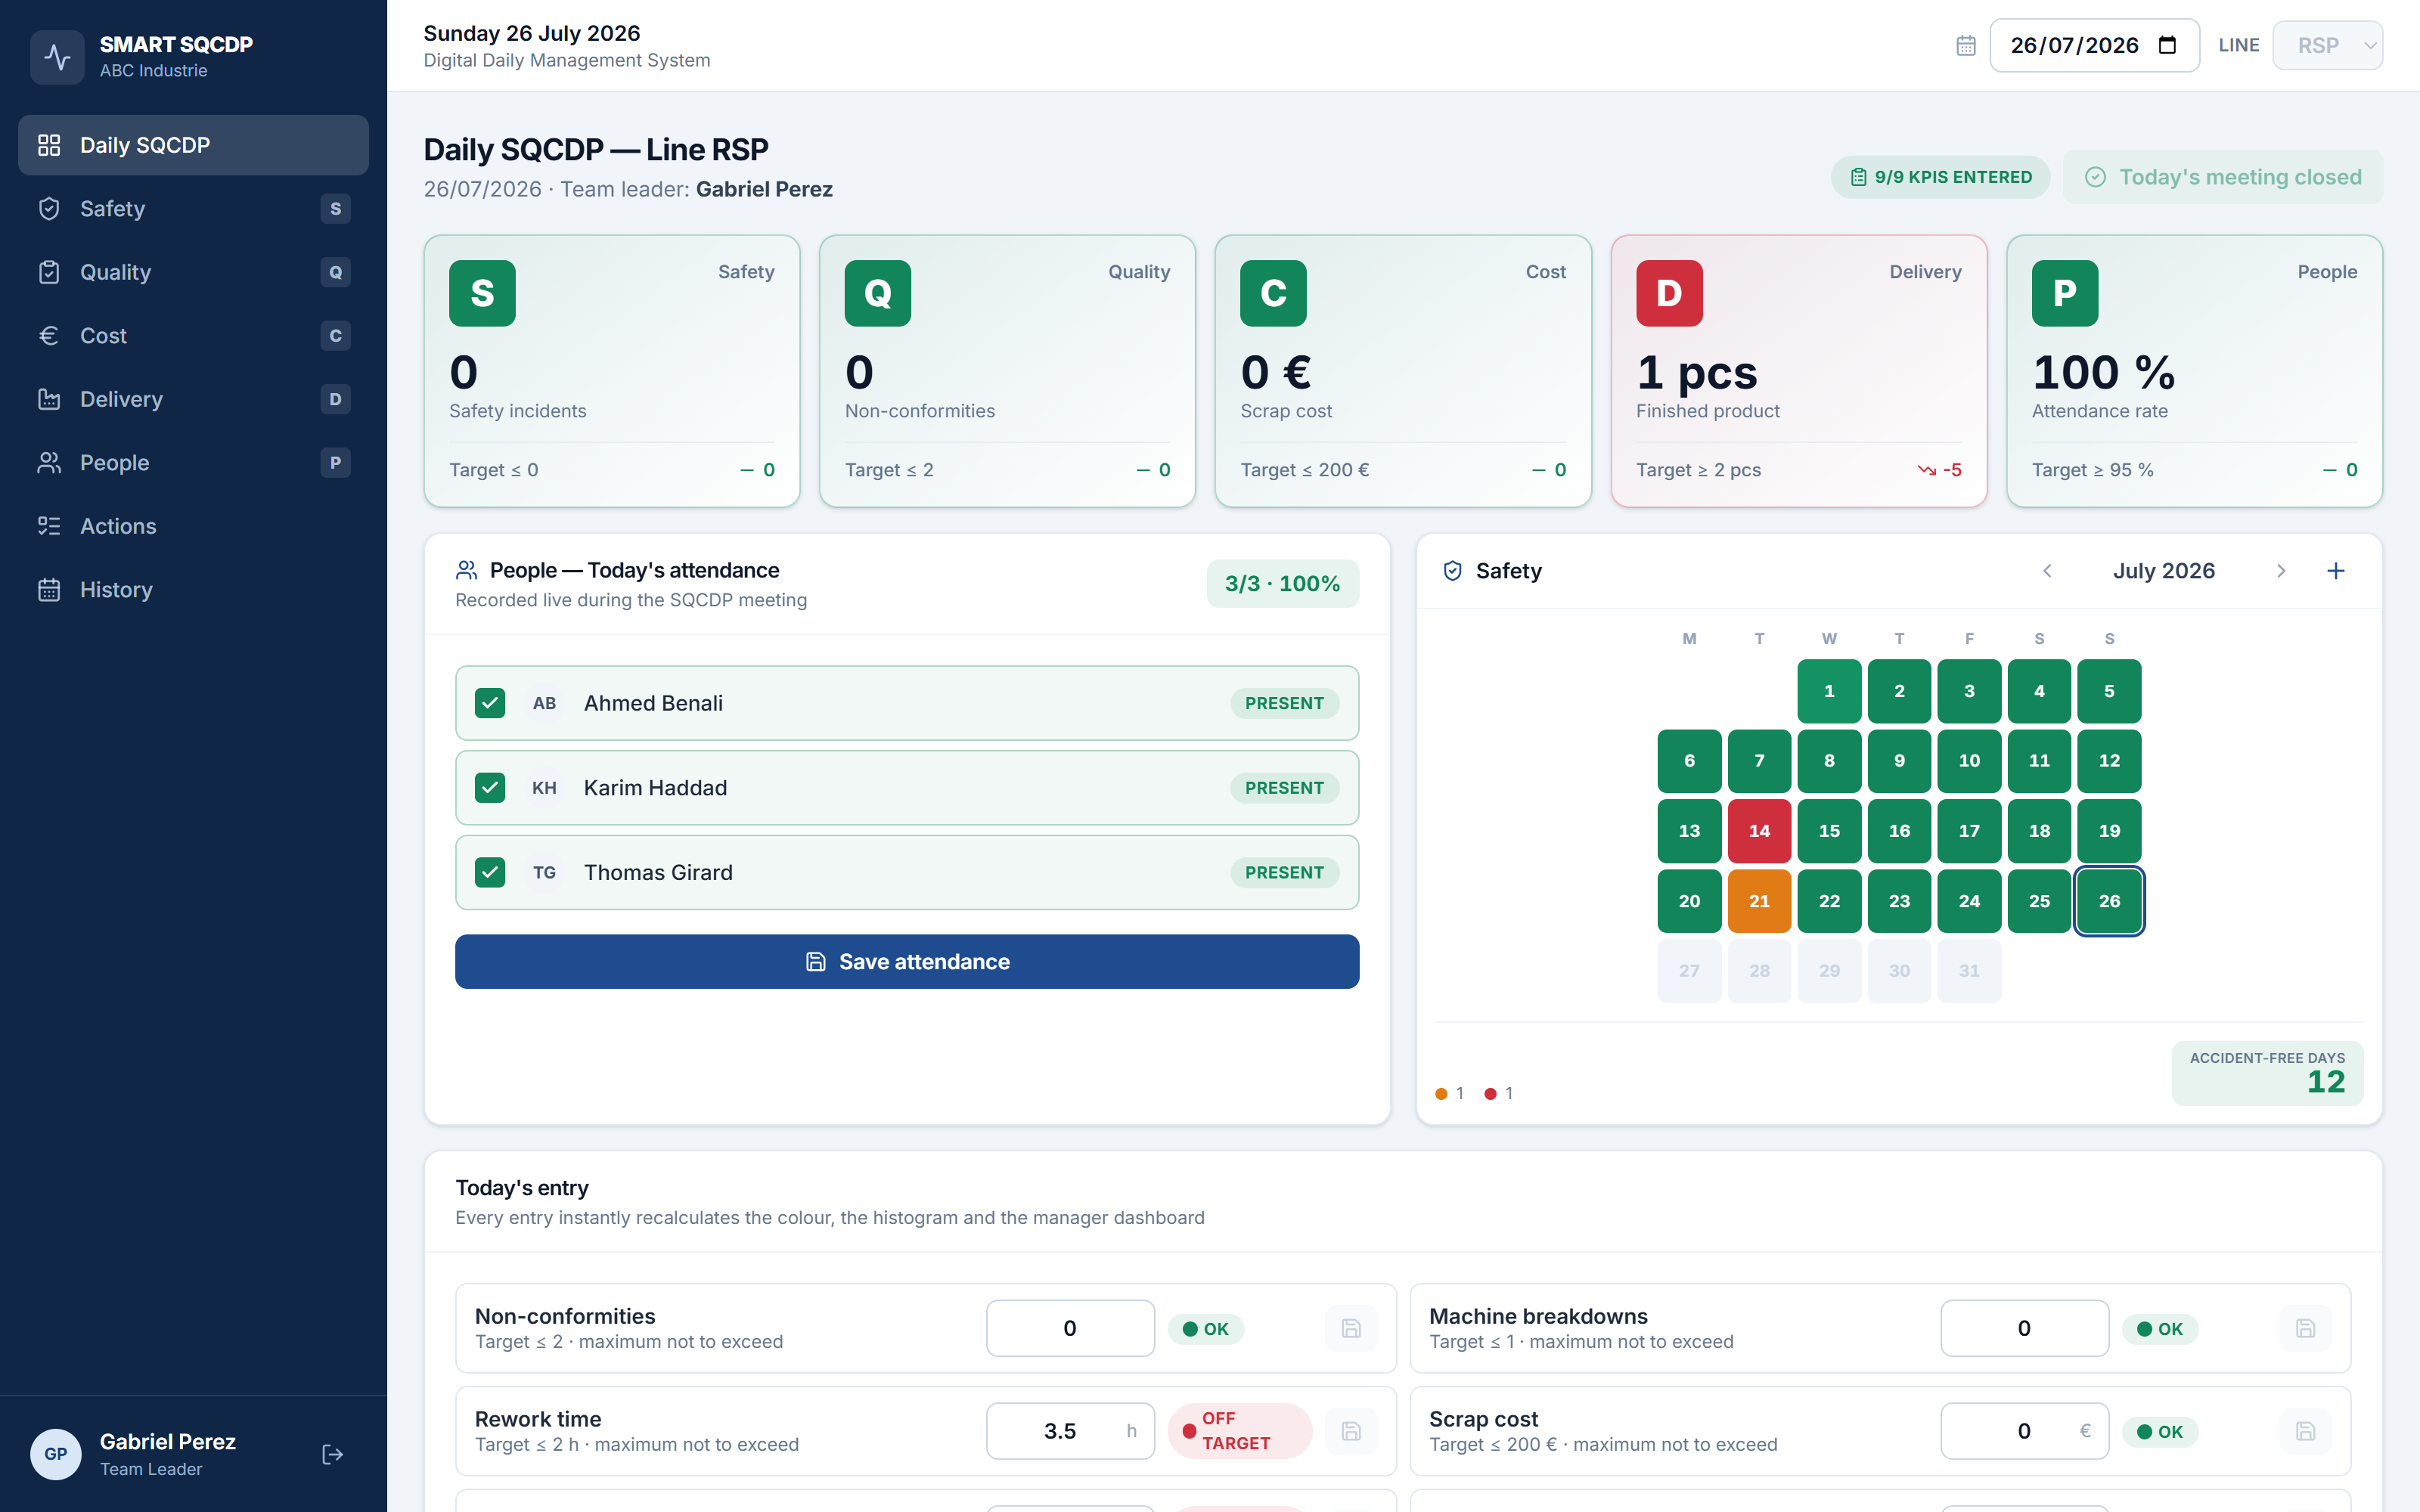Click the S badge next to Safety
This screenshot has width=2420, height=1512.
[x=335, y=208]
